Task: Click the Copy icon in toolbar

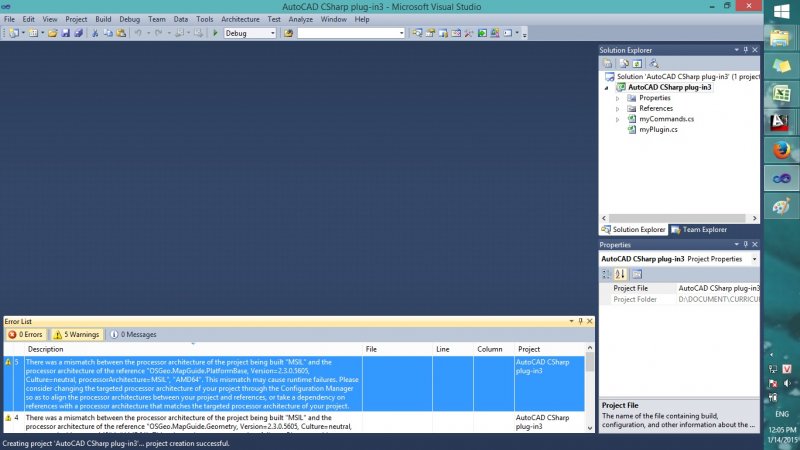Action: coord(108,33)
